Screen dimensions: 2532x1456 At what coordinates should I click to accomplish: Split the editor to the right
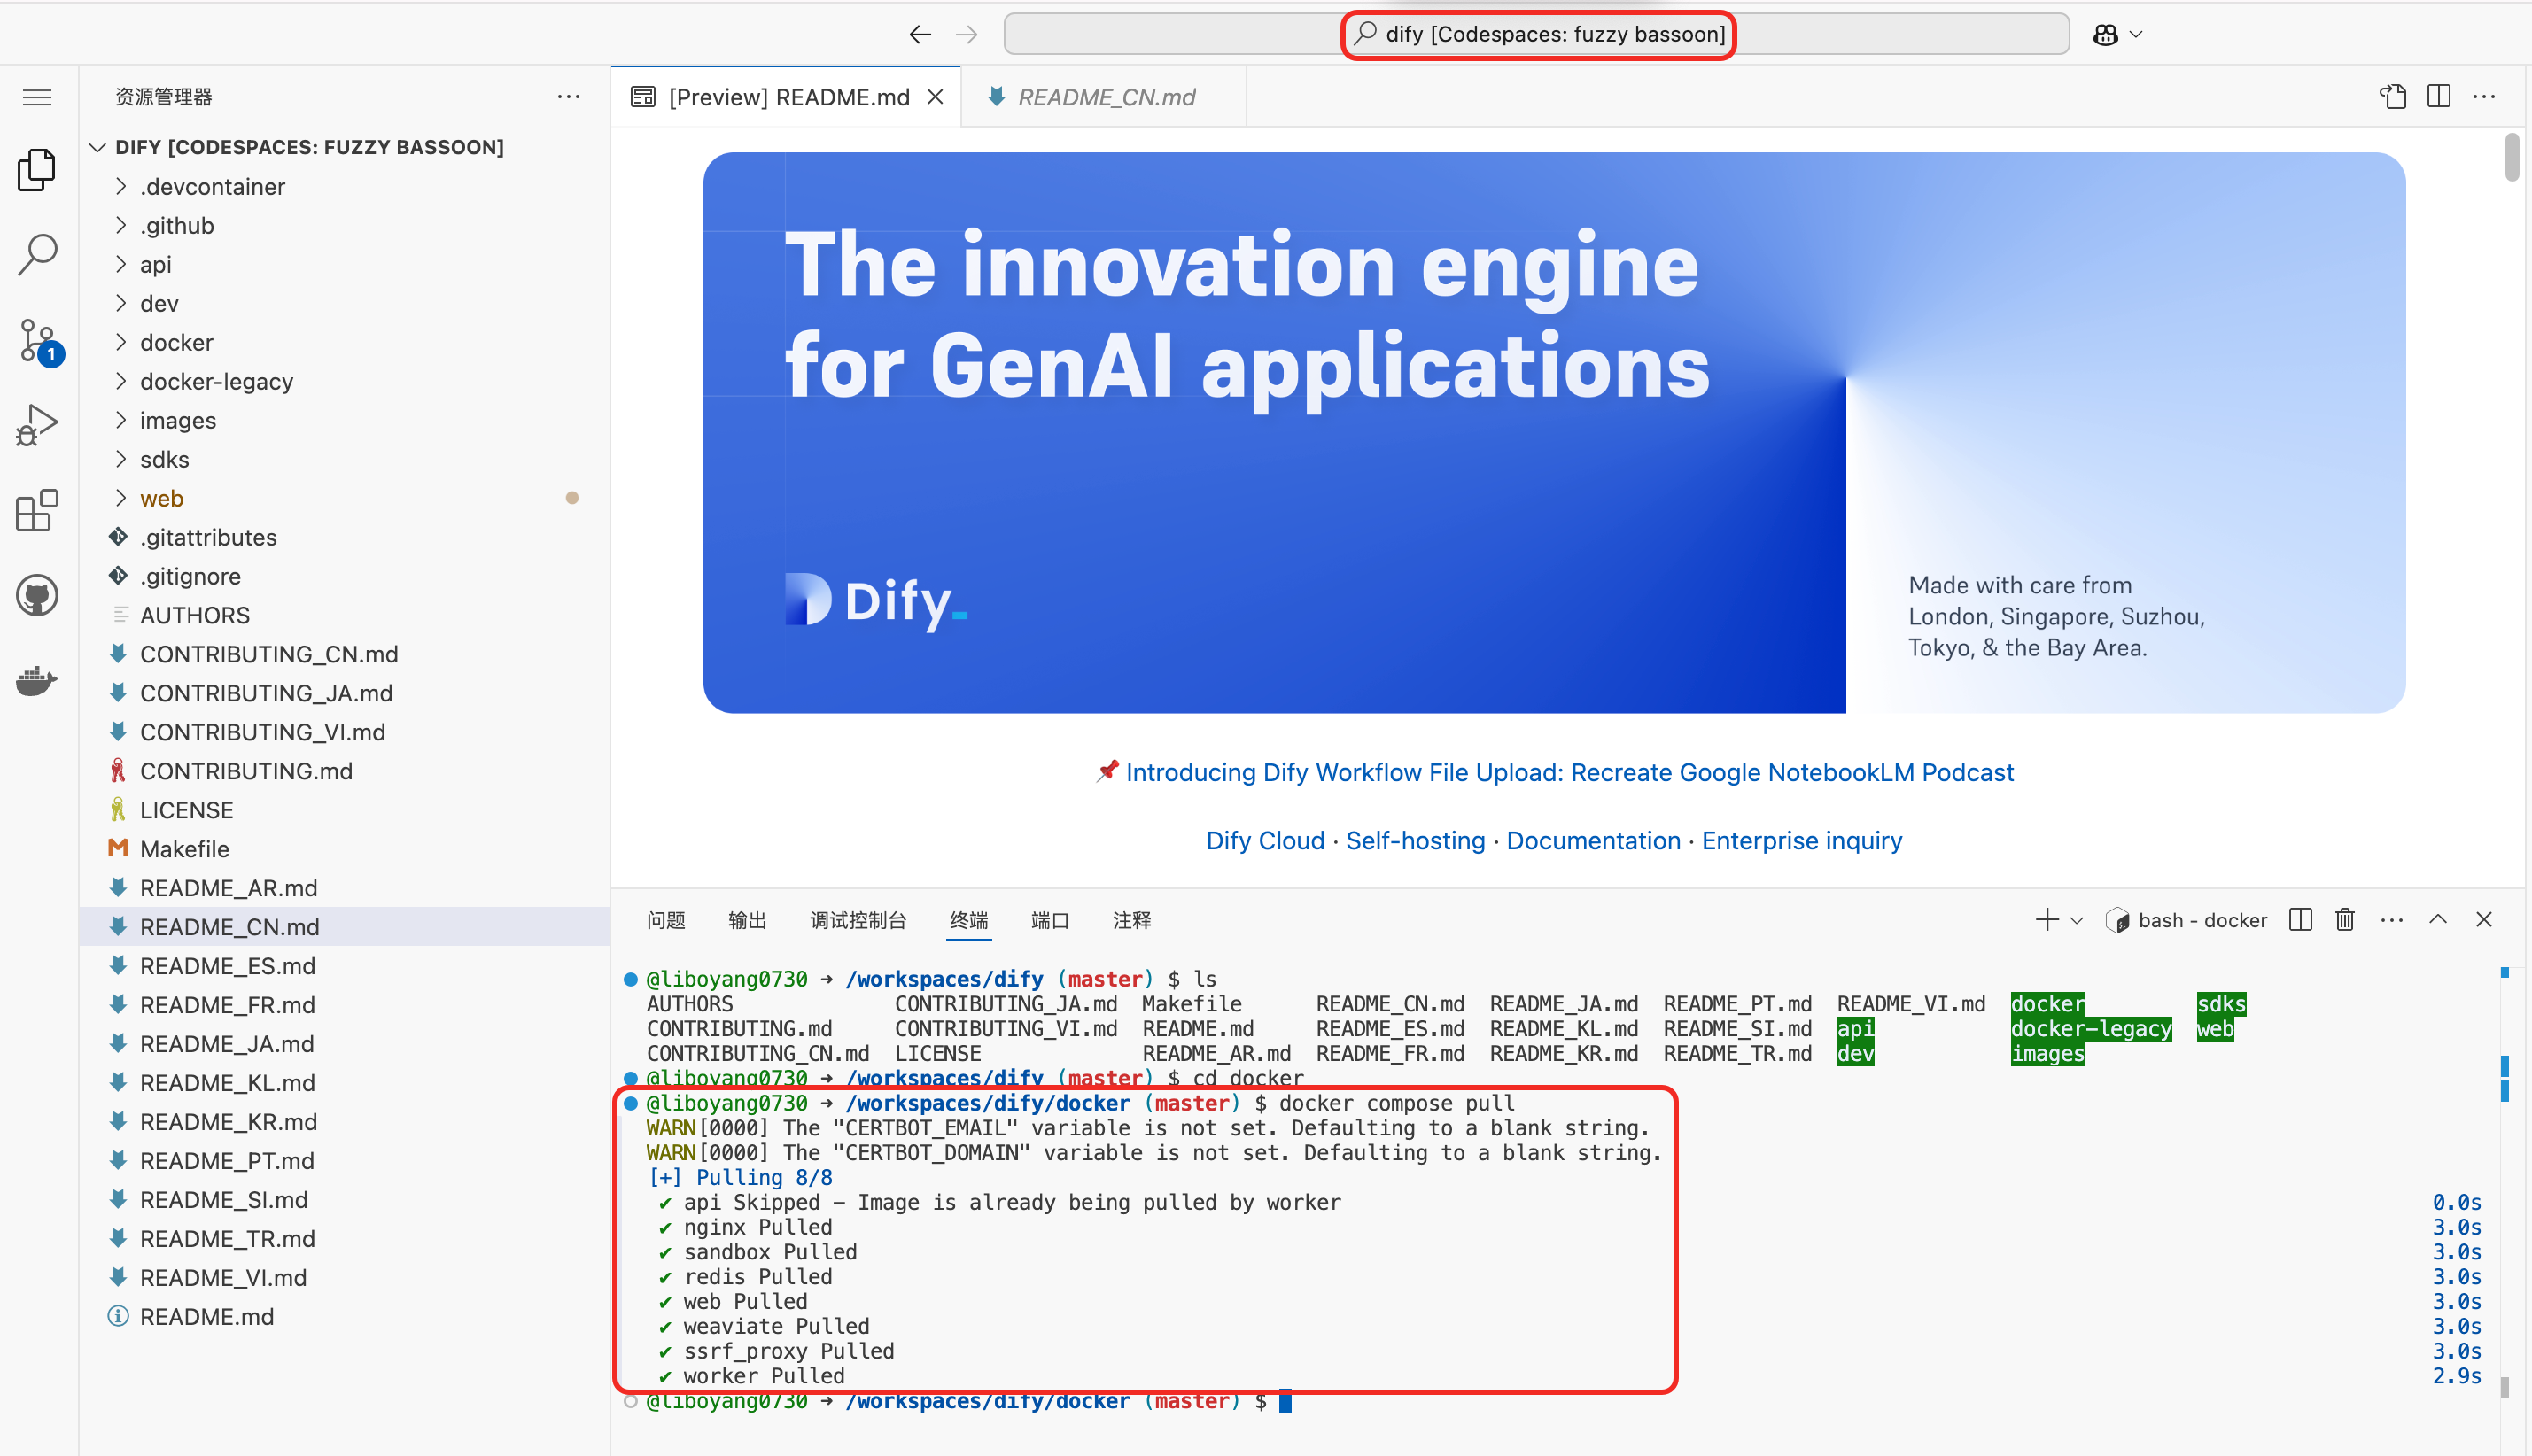click(2438, 96)
